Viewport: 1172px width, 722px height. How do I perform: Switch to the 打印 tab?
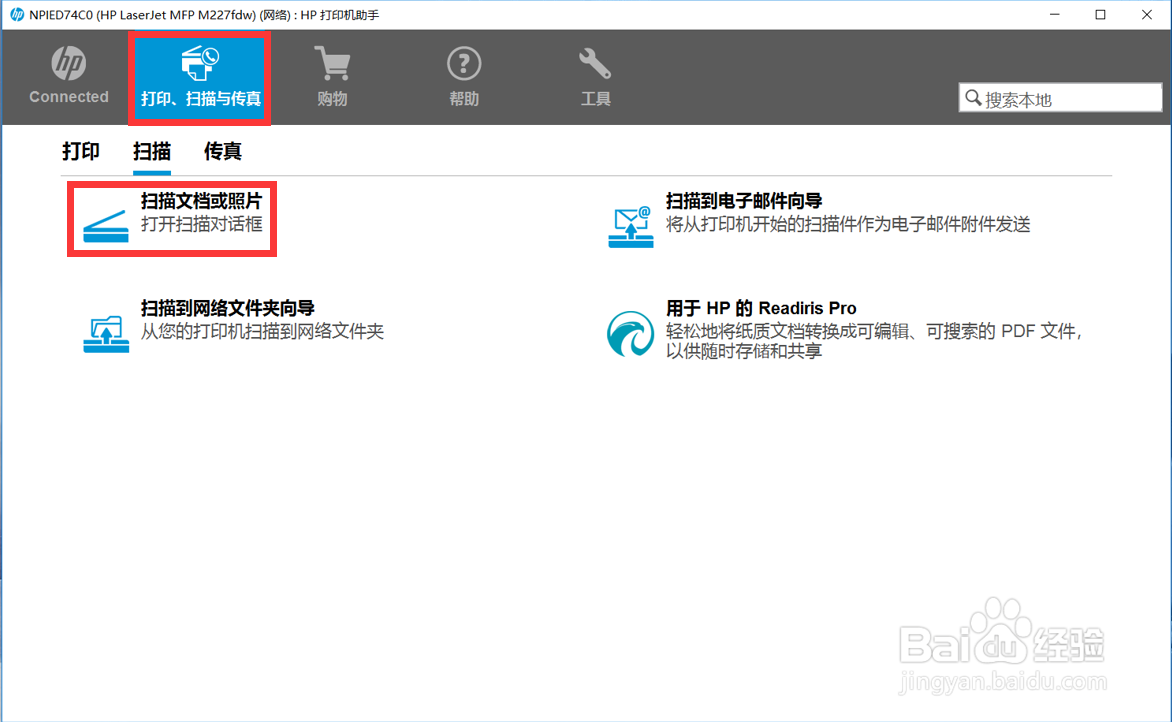coord(80,151)
